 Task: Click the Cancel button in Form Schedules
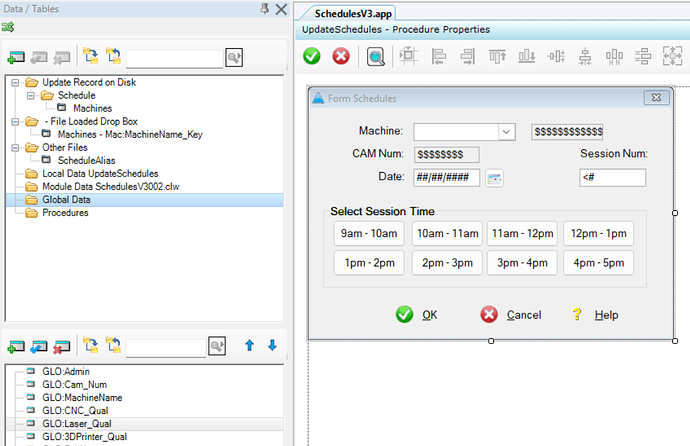coord(510,315)
